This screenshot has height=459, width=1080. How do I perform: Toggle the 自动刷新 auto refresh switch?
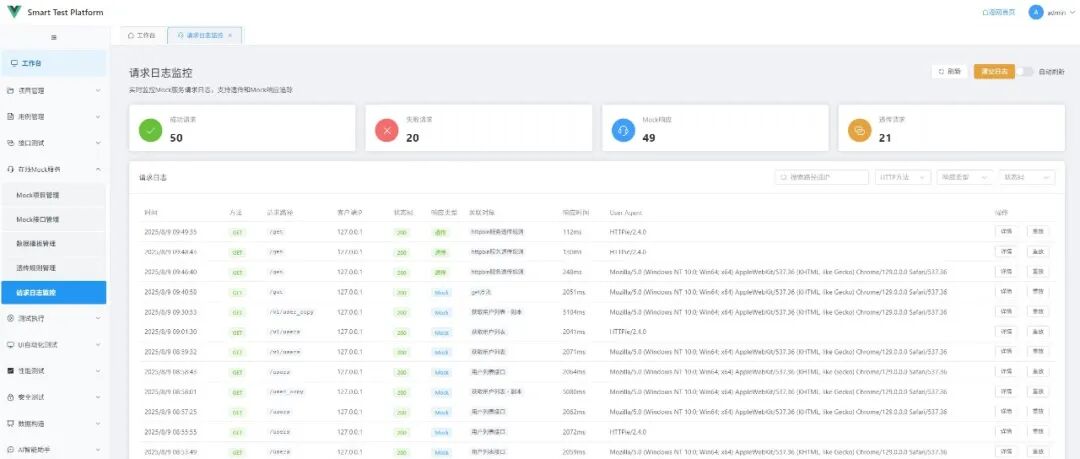click(x=1024, y=71)
